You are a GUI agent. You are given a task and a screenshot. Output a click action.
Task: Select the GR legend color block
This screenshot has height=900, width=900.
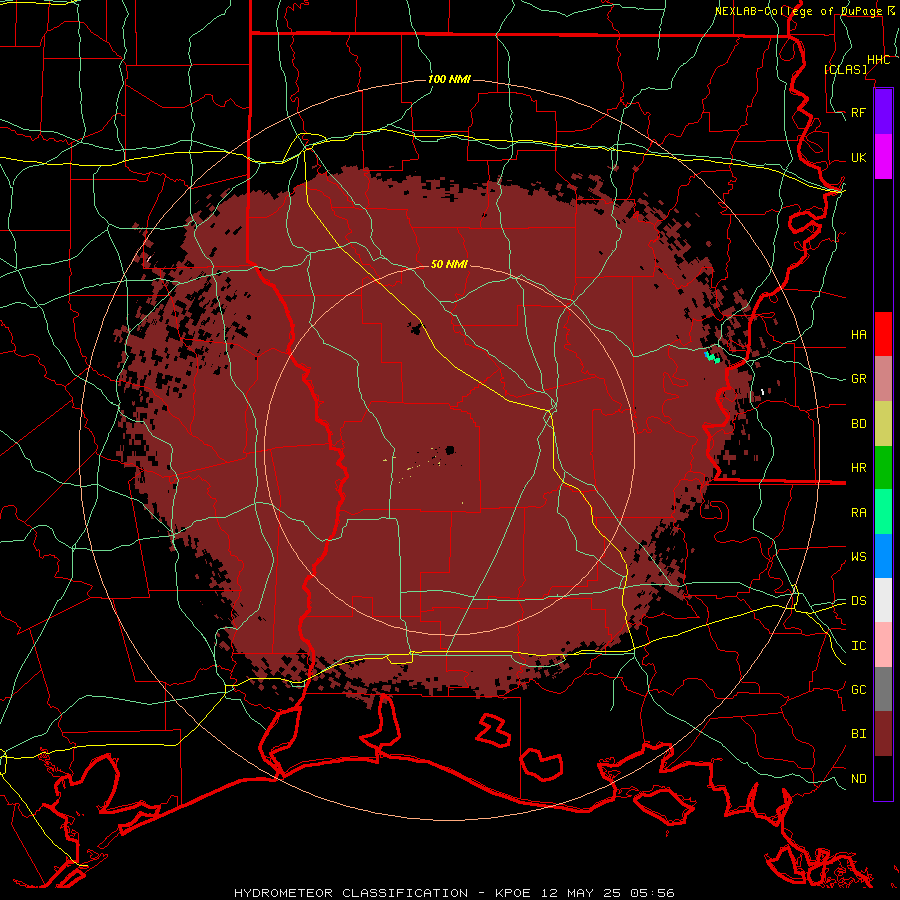883,378
